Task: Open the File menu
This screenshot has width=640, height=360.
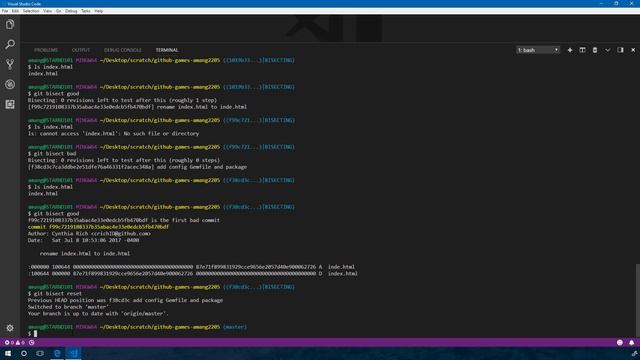Action: click(5, 11)
